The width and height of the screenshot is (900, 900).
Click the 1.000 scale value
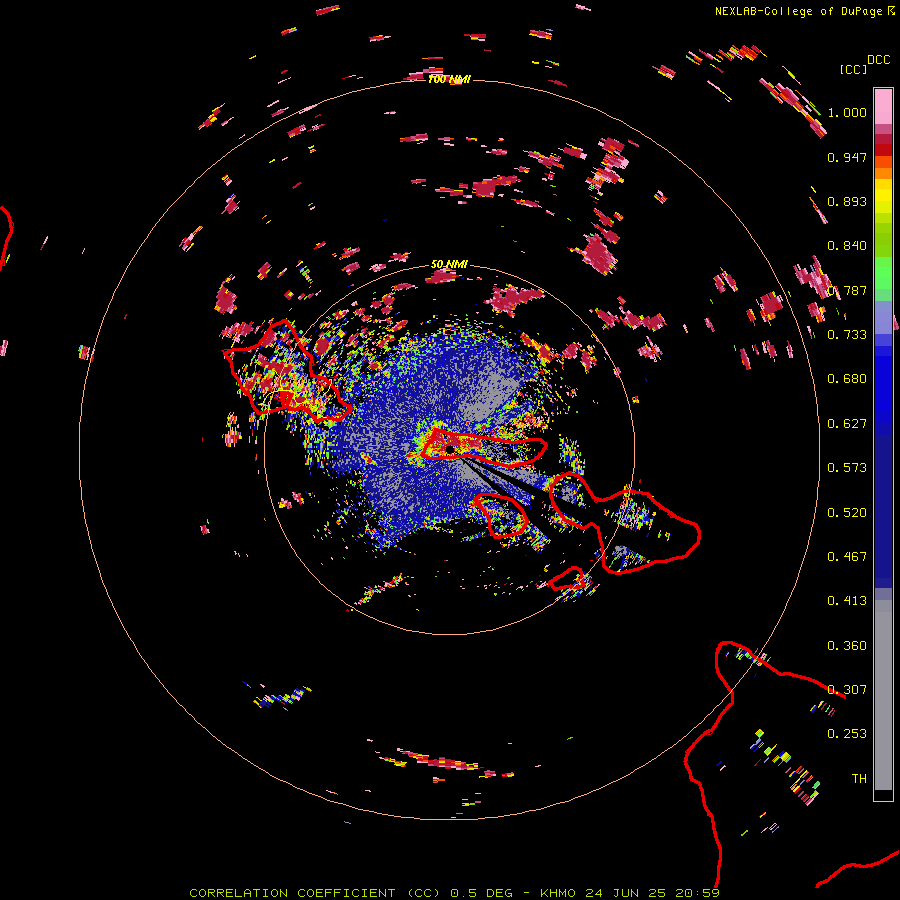[x=847, y=112]
